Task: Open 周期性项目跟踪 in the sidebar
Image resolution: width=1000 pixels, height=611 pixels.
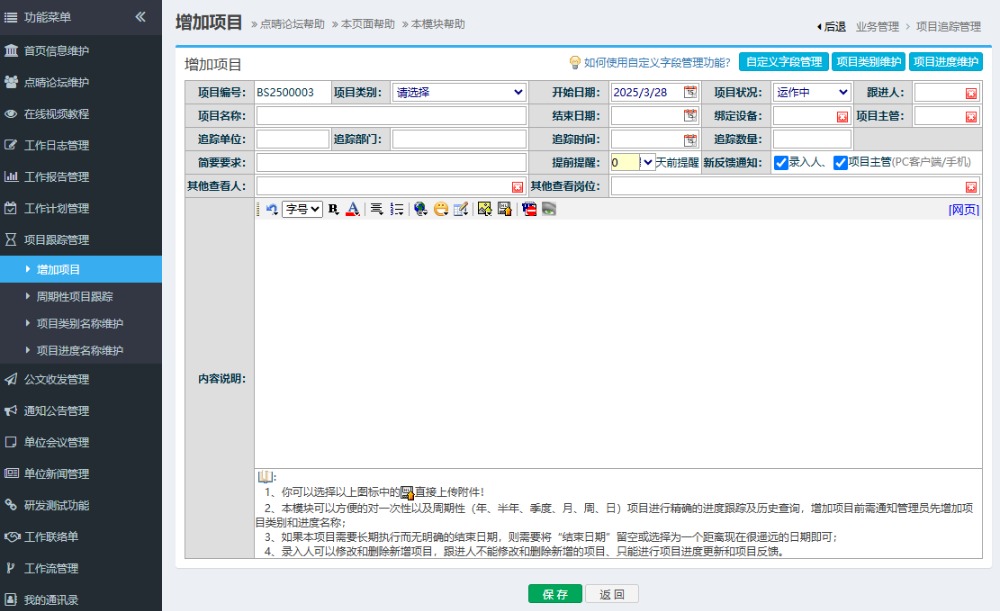Action: click(74, 297)
